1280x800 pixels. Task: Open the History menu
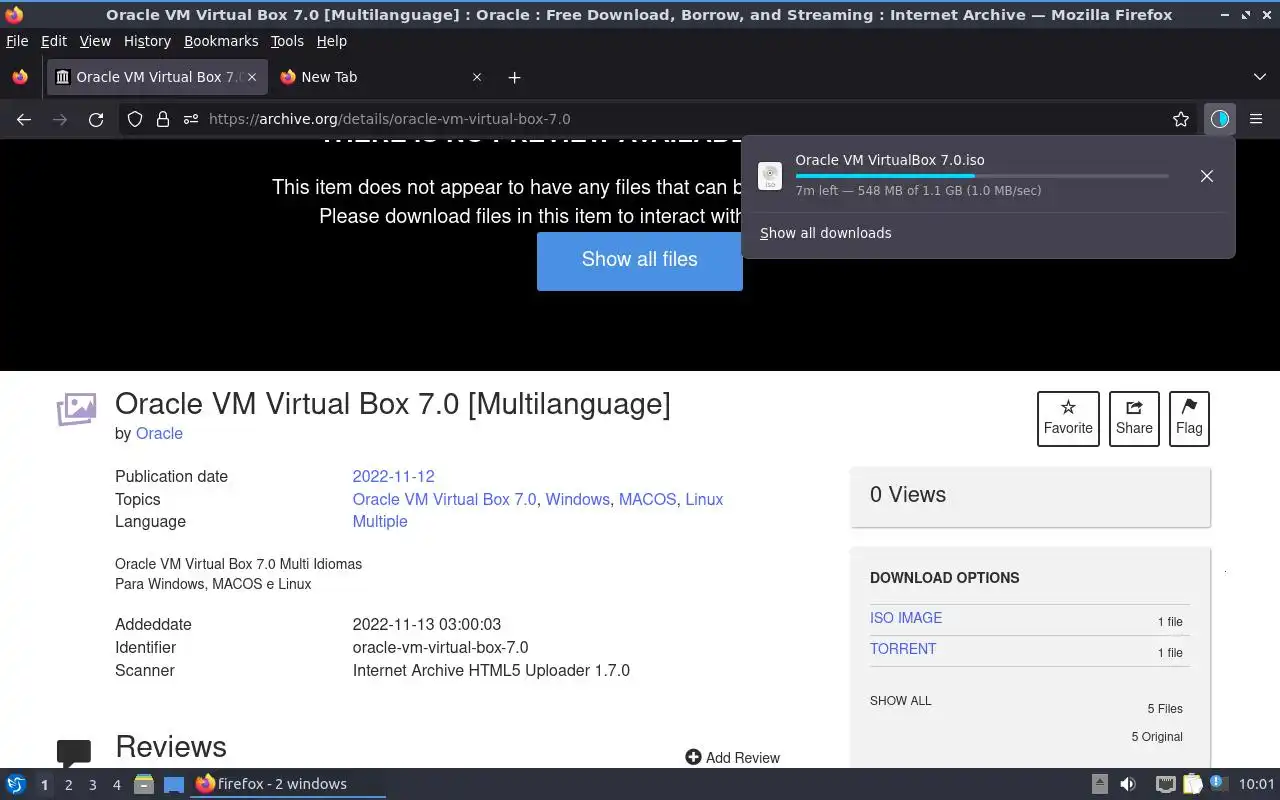[147, 41]
